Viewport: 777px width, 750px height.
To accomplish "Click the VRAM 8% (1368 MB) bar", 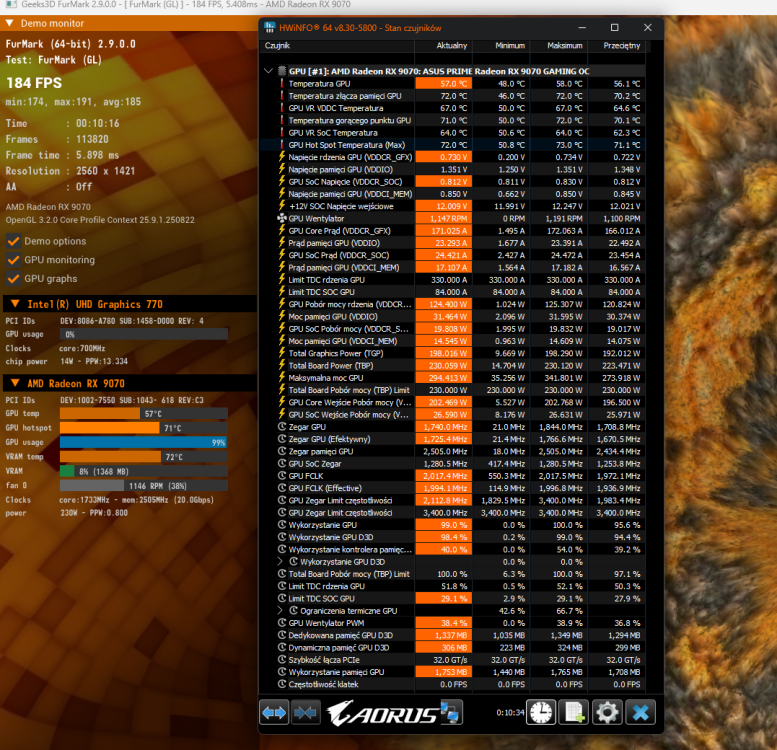I will point(144,471).
